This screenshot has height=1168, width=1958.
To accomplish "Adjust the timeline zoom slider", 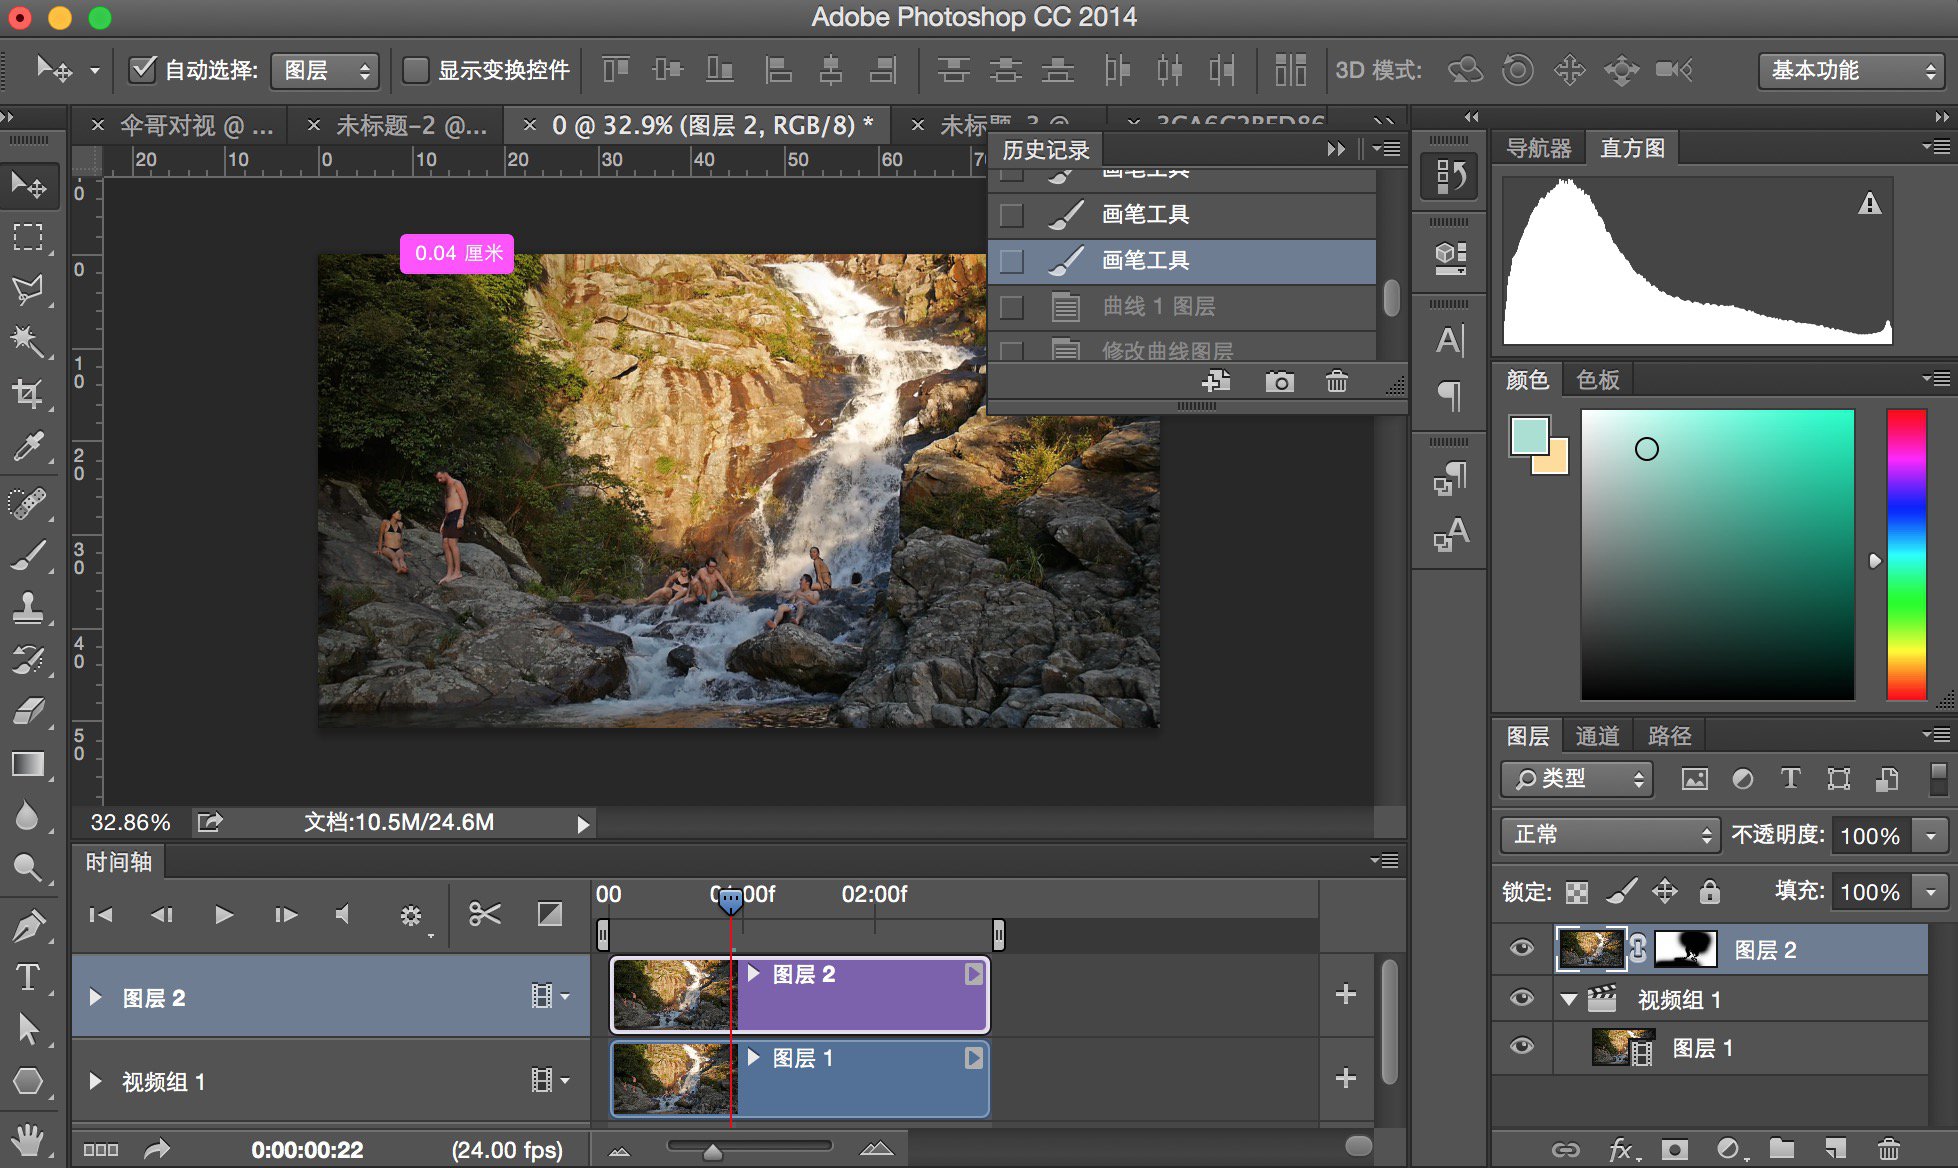I will pyautogui.click(x=713, y=1151).
